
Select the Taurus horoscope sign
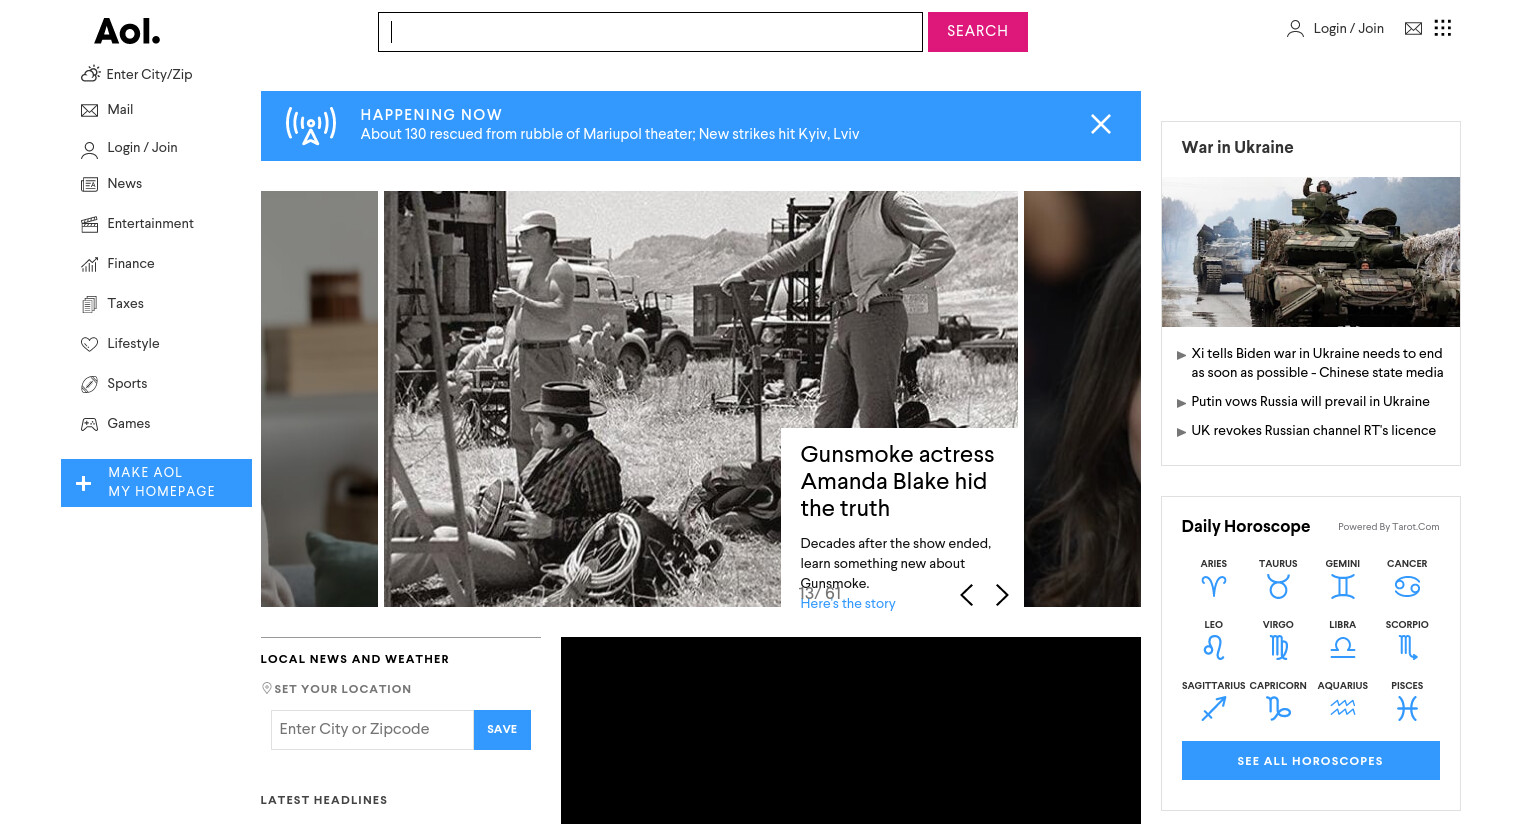(1278, 579)
